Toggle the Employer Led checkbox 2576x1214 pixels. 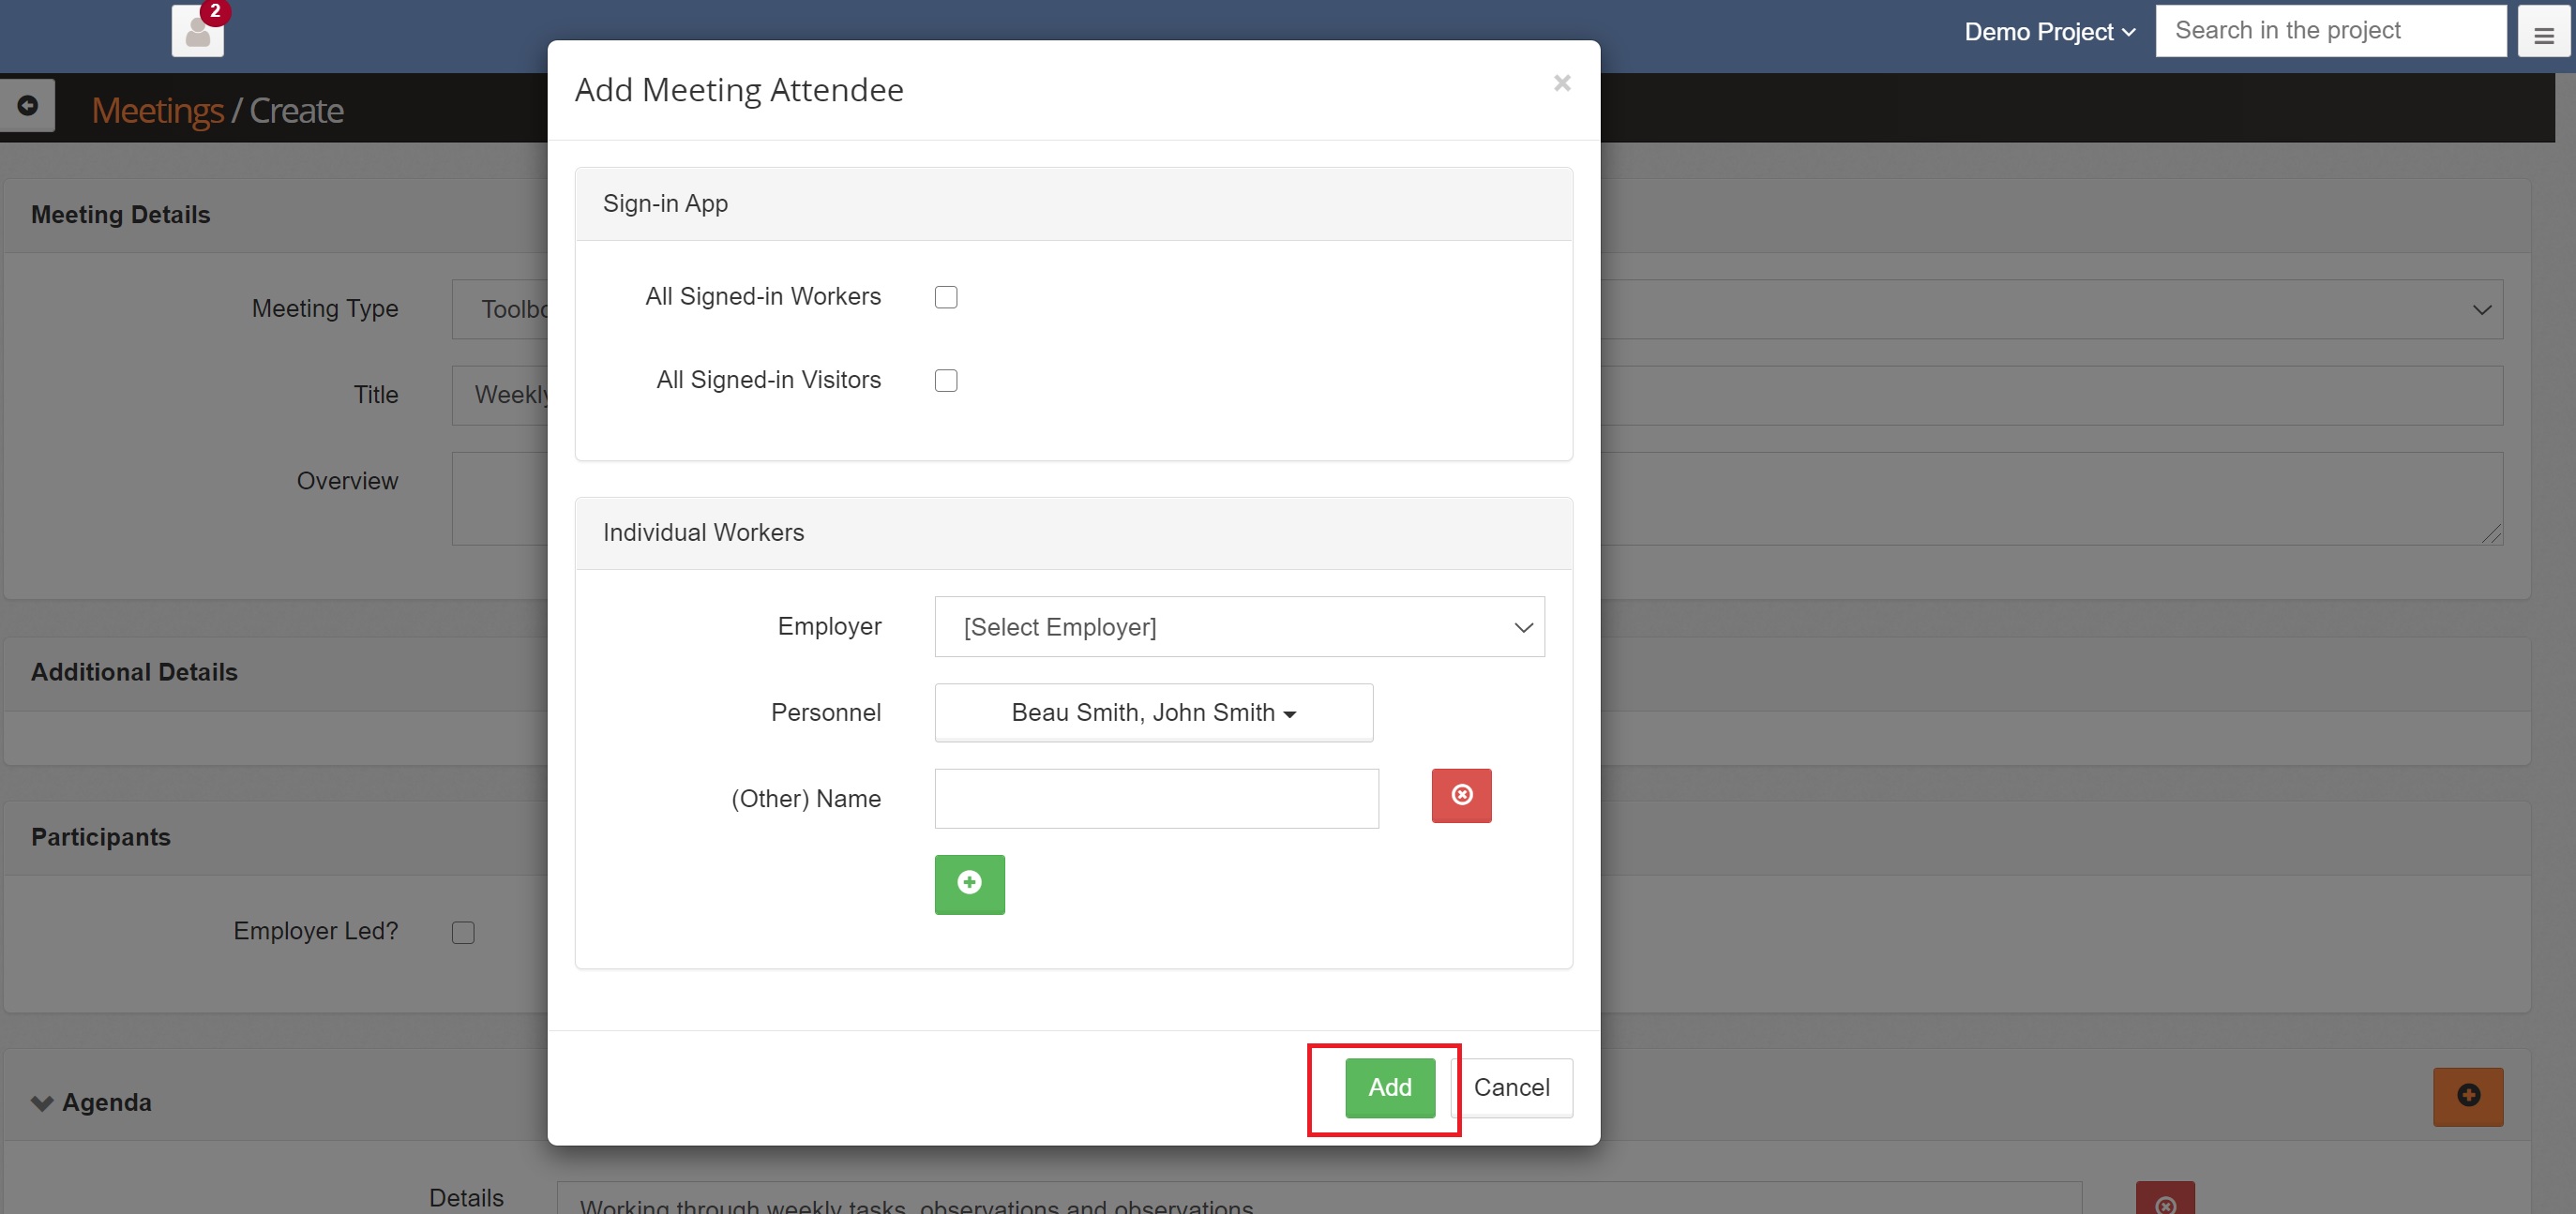[x=463, y=932]
